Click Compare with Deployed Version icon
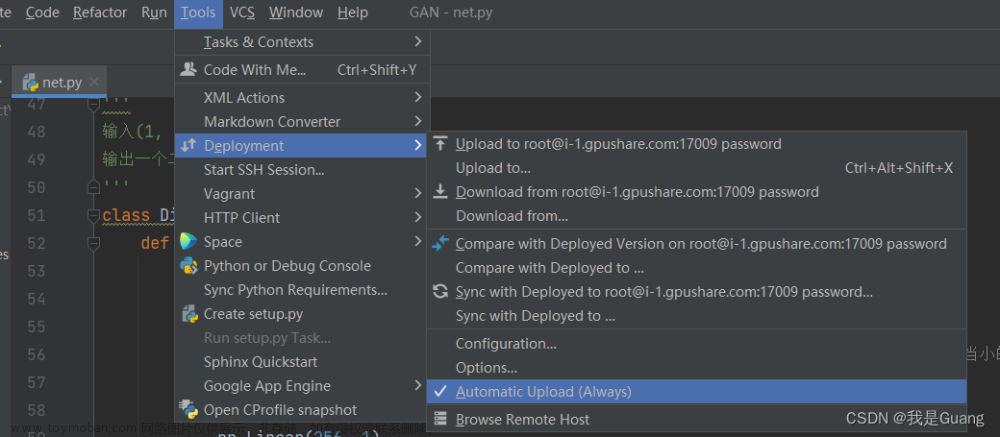Image resolution: width=1000 pixels, height=437 pixels. coord(440,243)
